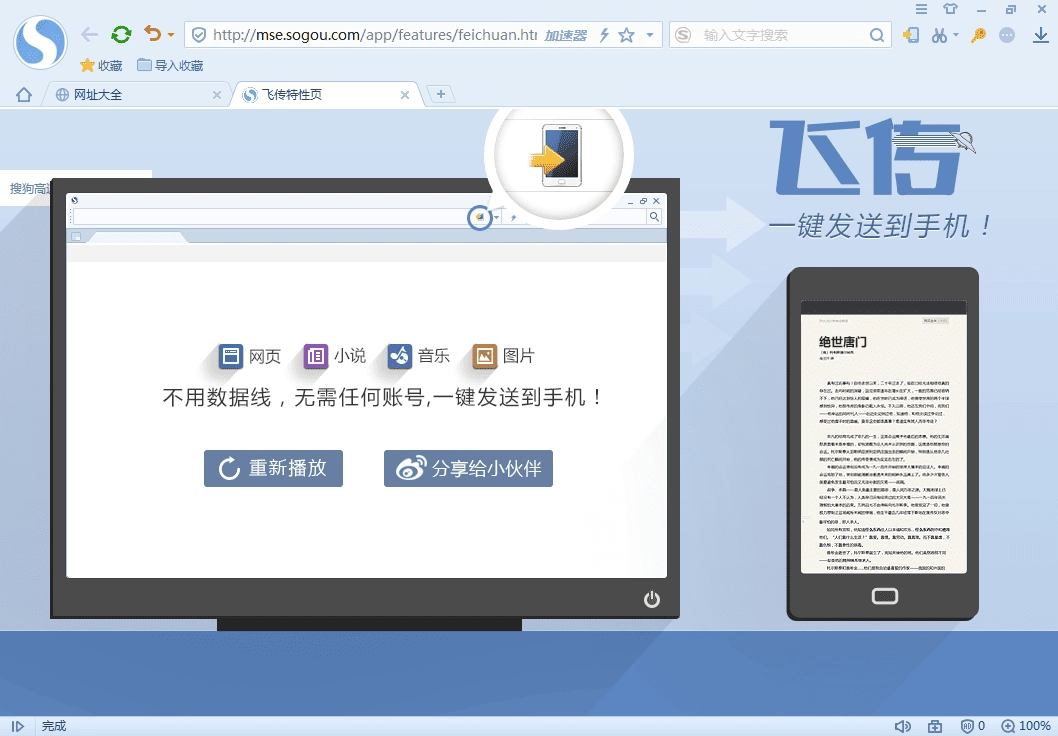This screenshot has width=1058, height=736.
Task: Click the 搜狗高速 side label
Action: pos(30,188)
